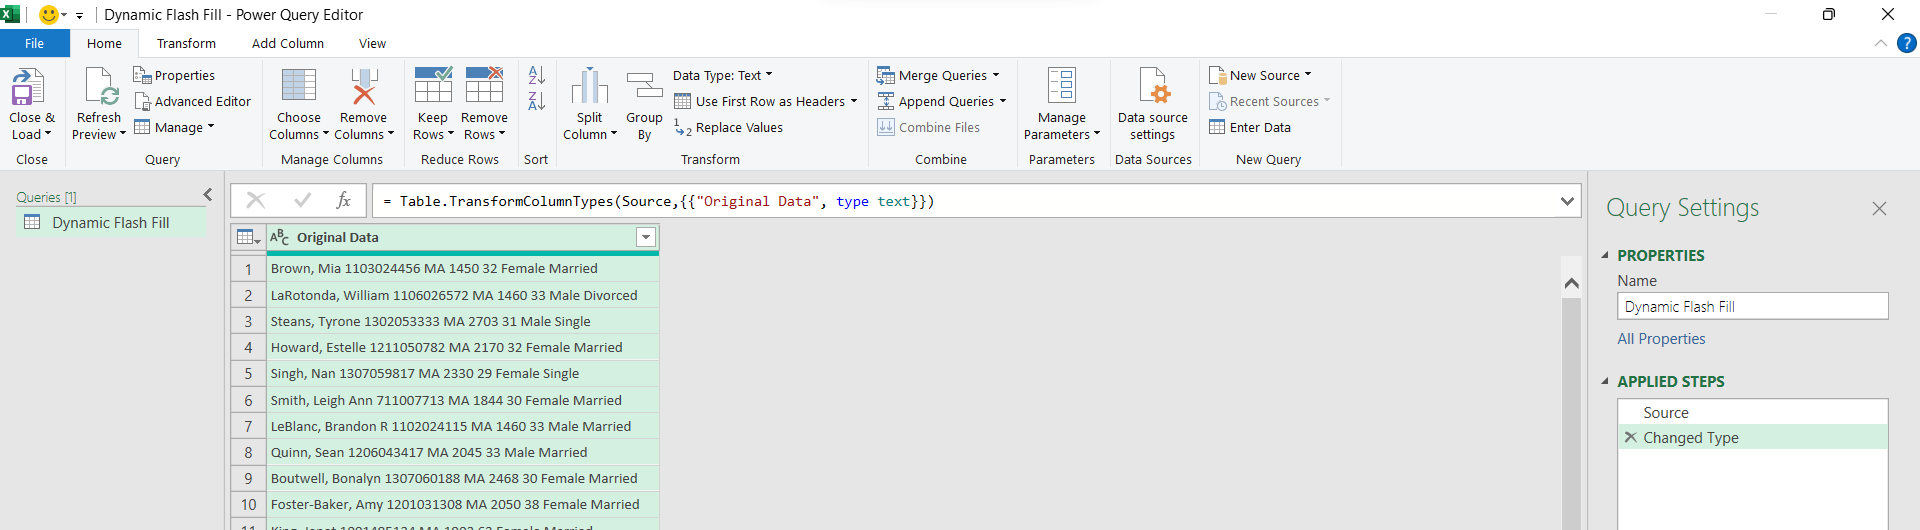
Task: Open the Data Type: Text dropdown
Action: [x=723, y=75]
